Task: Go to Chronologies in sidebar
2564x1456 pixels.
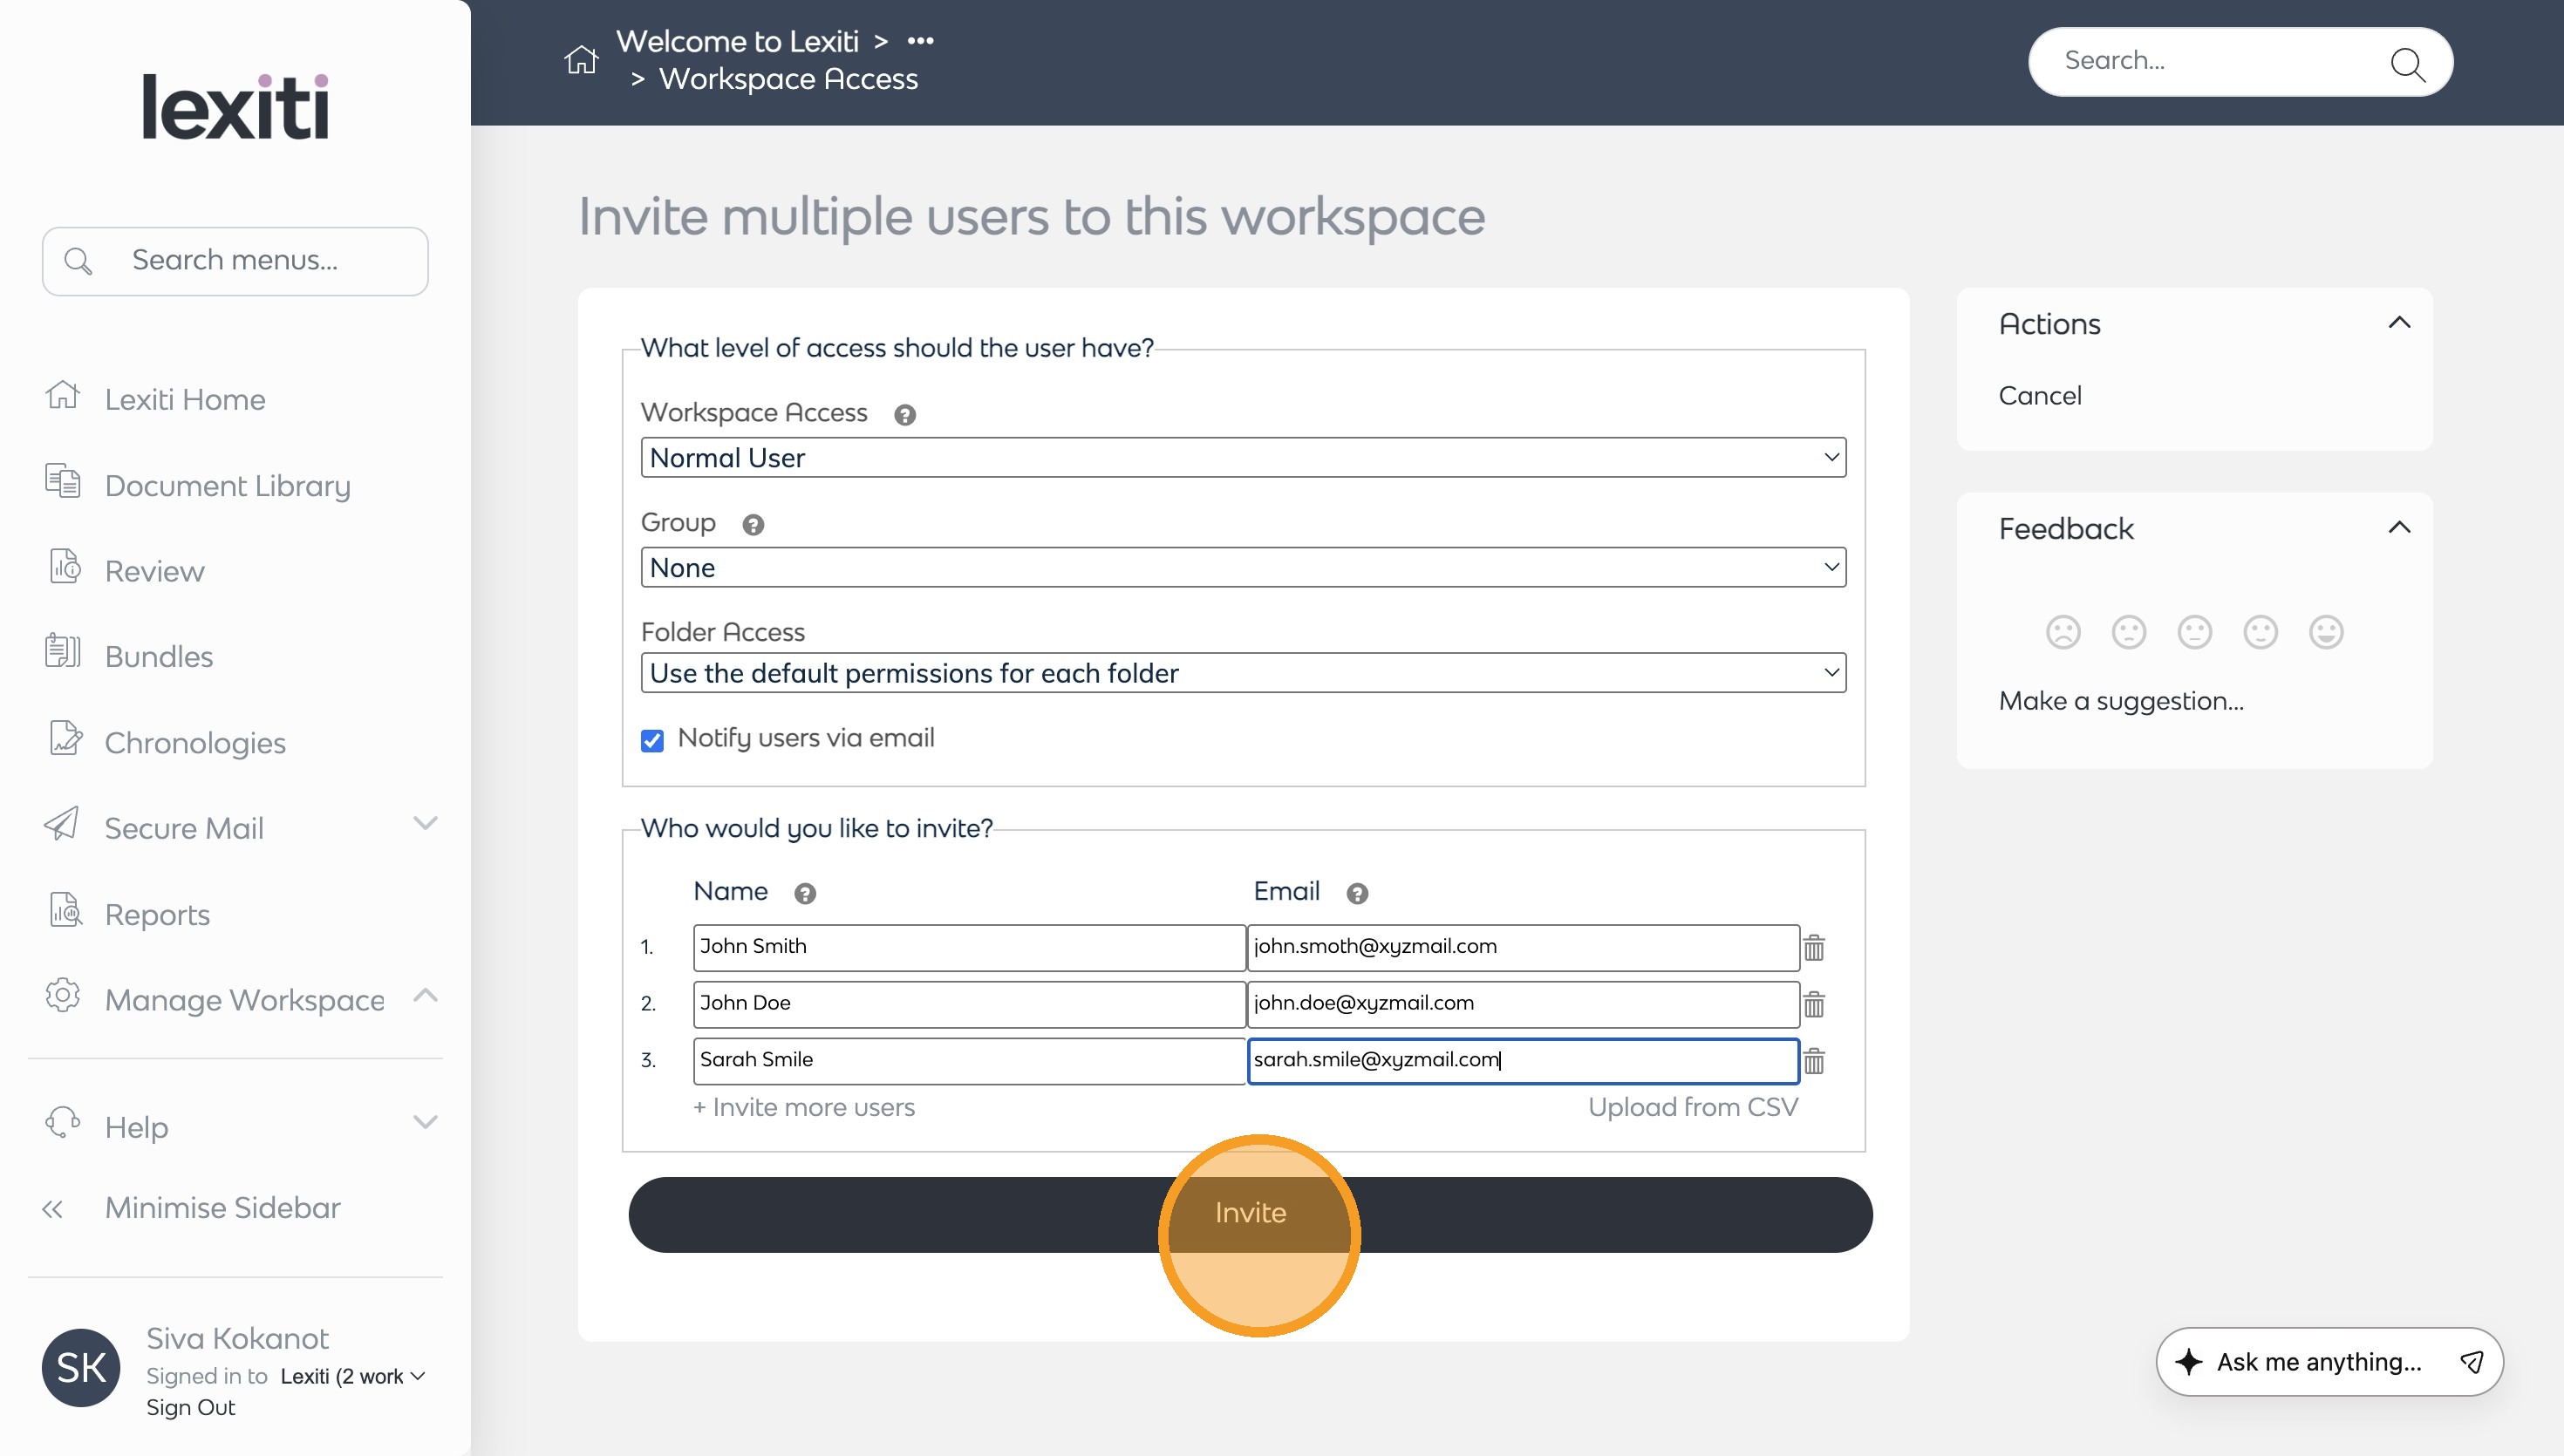Action: click(195, 743)
